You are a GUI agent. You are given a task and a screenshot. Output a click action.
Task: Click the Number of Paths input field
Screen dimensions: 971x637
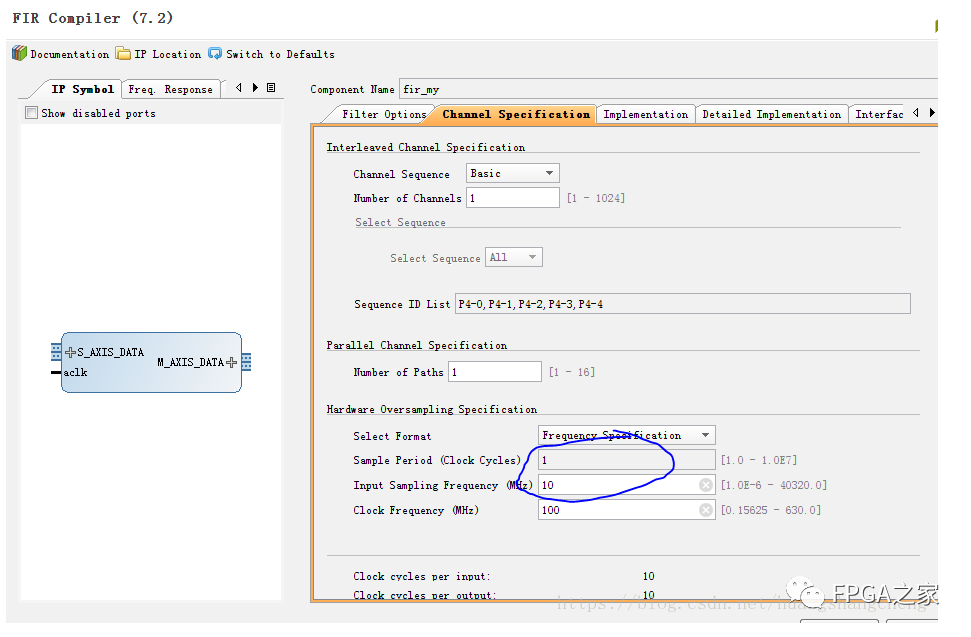coord(494,372)
